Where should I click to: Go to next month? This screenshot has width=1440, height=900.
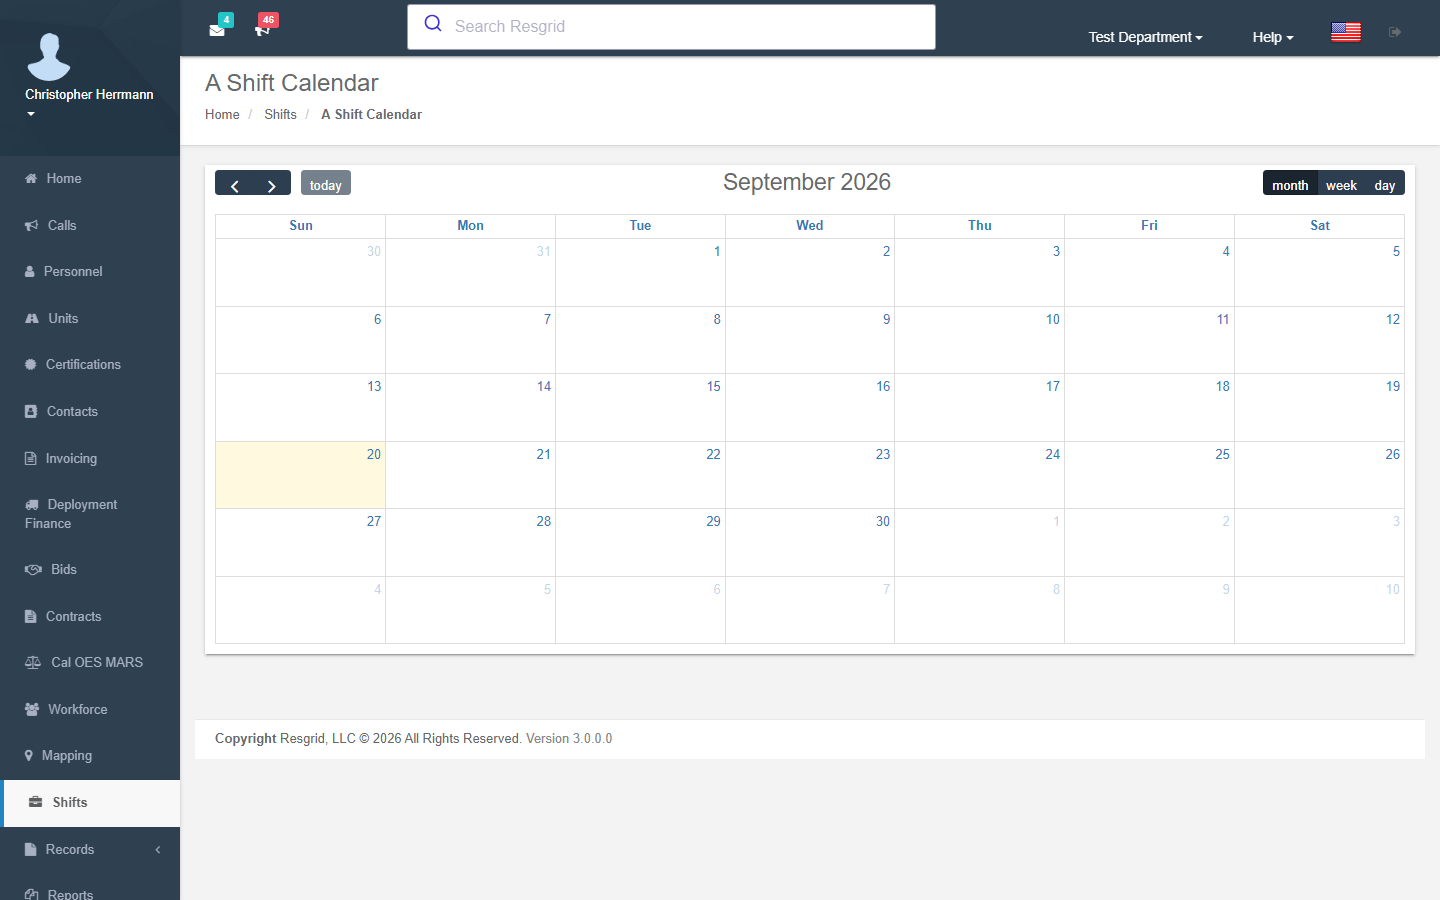[272, 184]
